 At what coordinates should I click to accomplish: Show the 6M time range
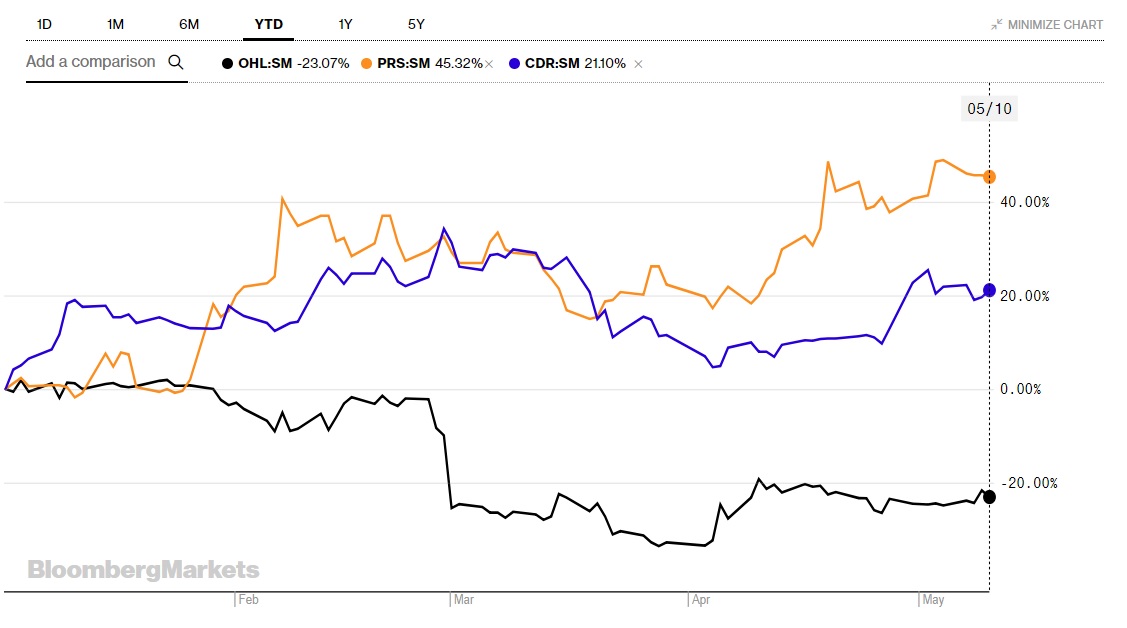click(189, 24)
